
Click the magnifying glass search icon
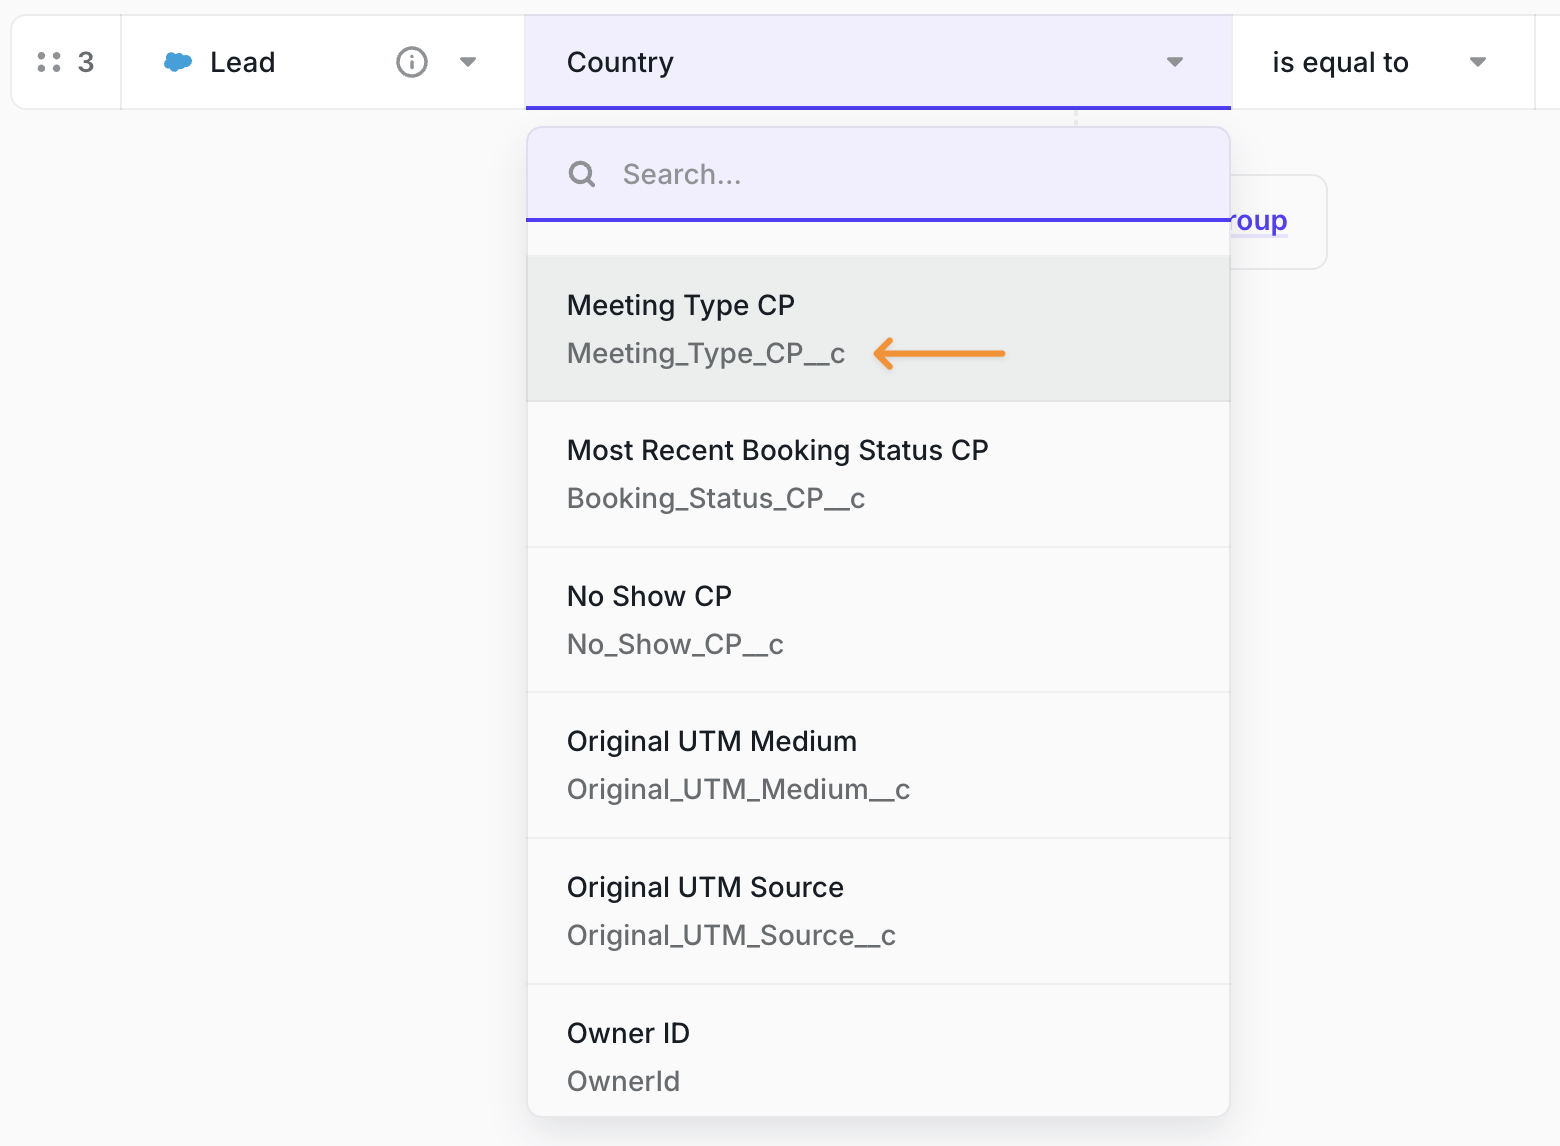tap(582, 174)
